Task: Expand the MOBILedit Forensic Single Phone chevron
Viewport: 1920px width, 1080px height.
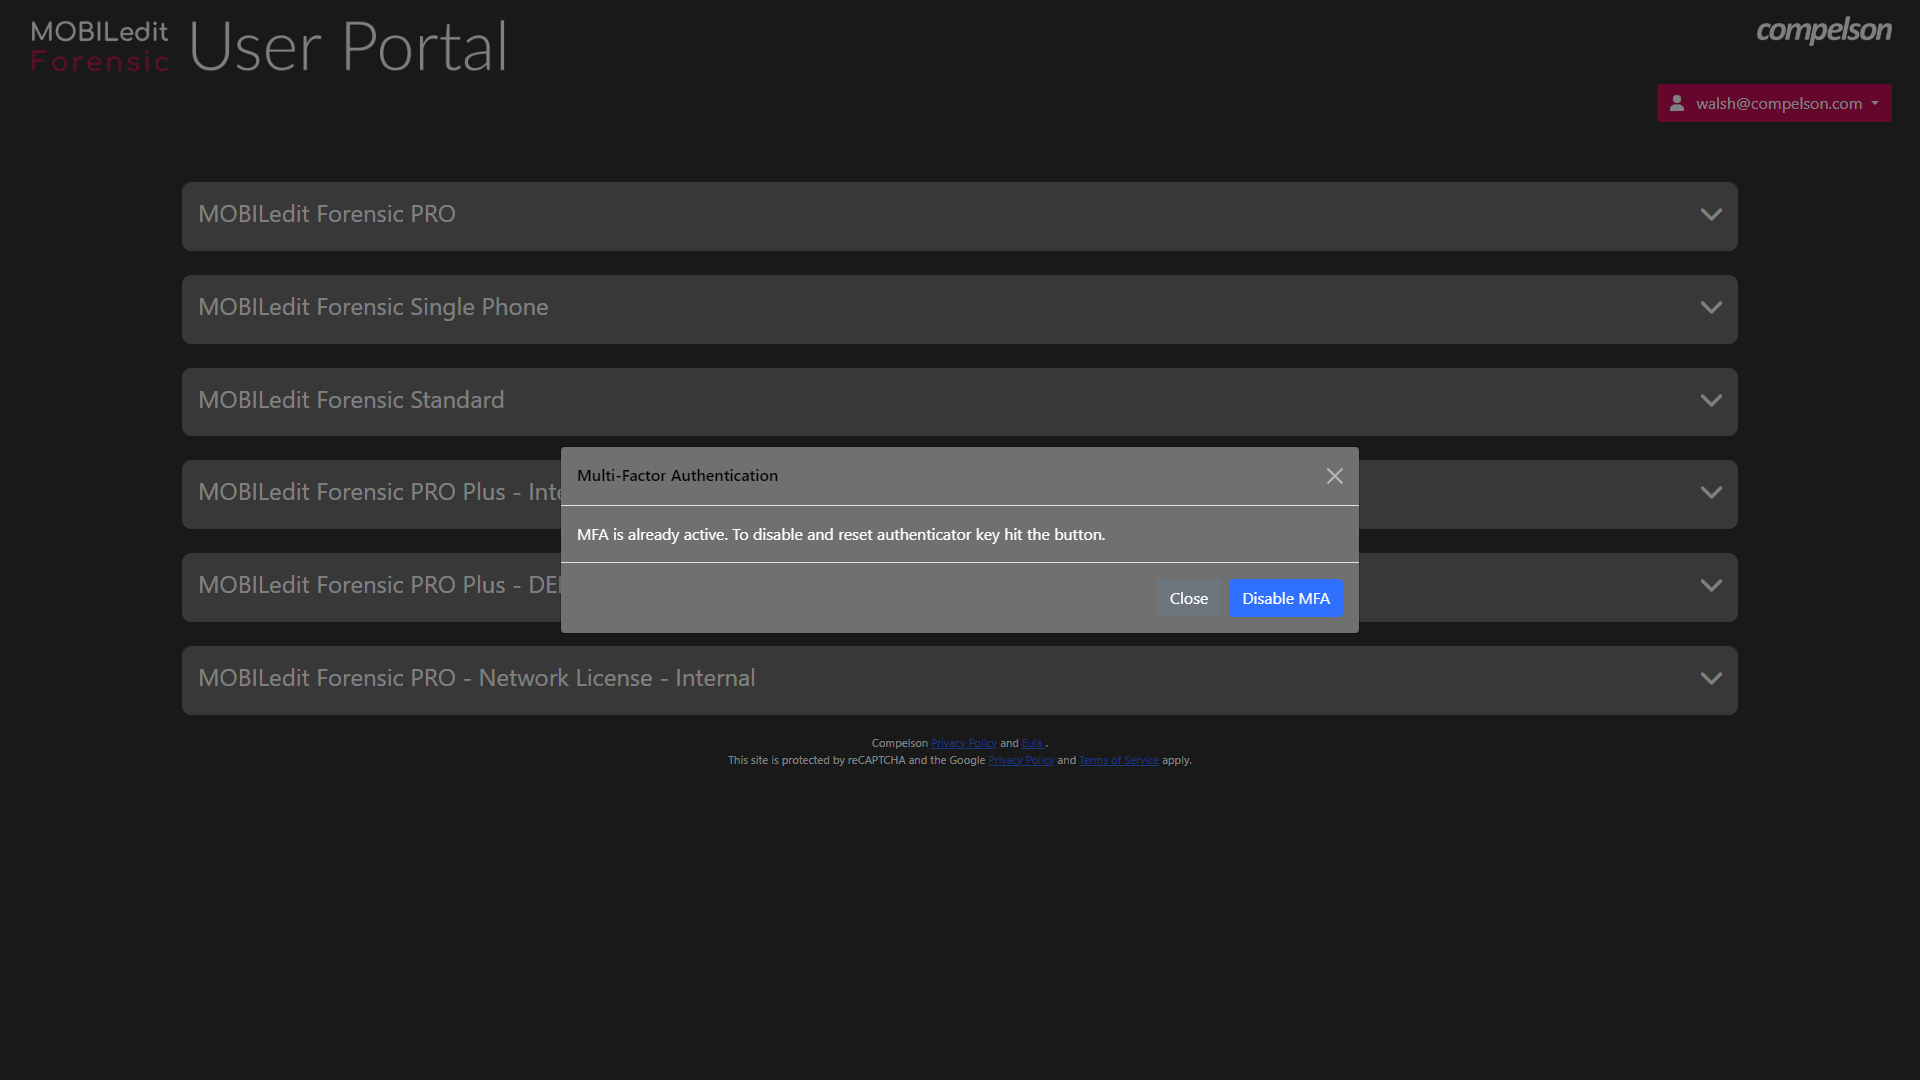Action: tap(1711, 308)
